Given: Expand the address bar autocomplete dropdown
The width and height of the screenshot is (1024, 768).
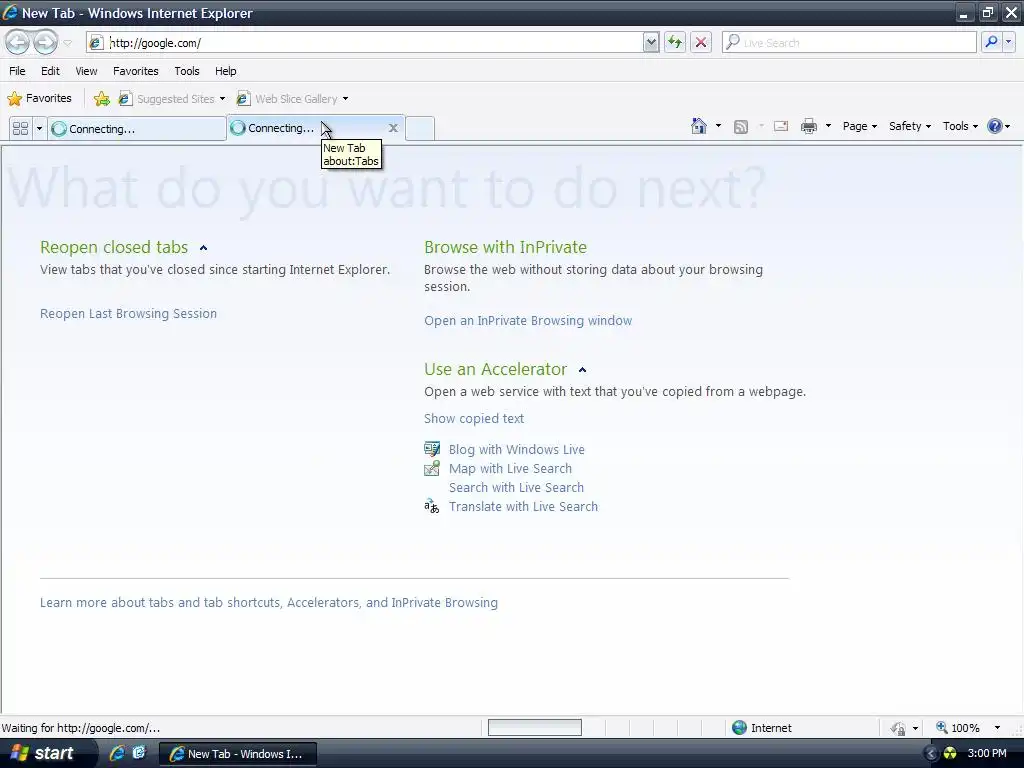Looking at the screenshot, I should (x=651, y=43).
